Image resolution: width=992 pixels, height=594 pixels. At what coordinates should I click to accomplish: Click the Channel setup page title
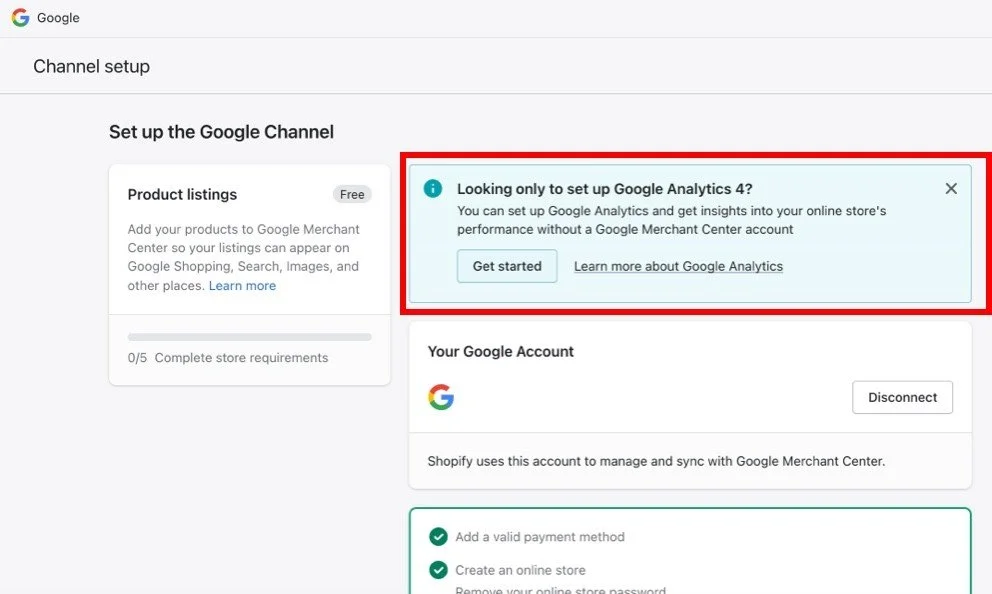tap(92, 66)
